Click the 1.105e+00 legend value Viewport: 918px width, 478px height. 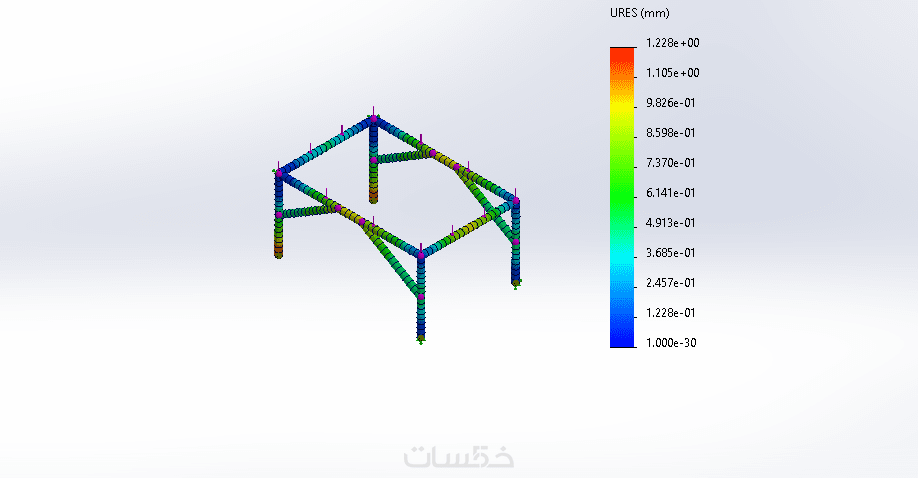click(673, 73)
